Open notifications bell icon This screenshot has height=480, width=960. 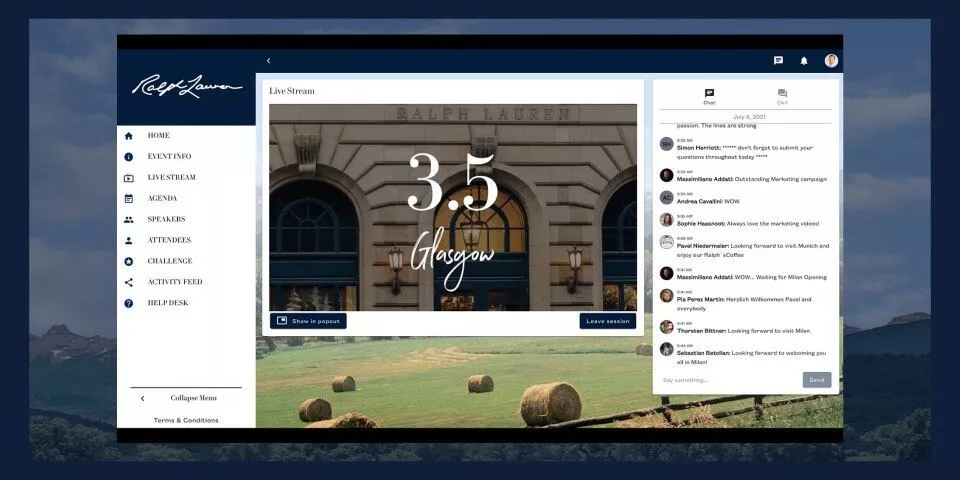click(804, 61)
